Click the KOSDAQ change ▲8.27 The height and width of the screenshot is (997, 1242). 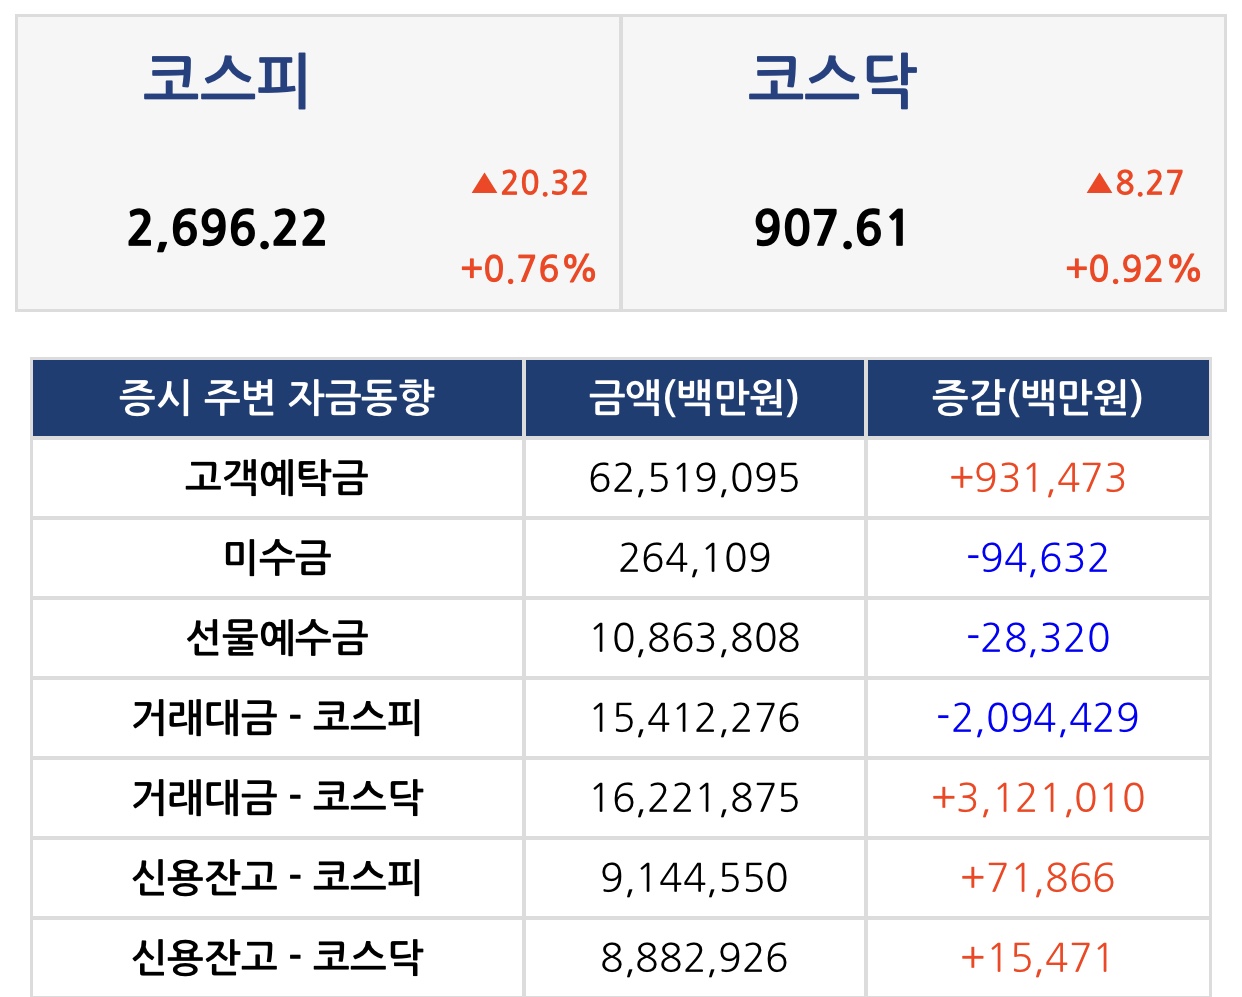coord(1135,183)
